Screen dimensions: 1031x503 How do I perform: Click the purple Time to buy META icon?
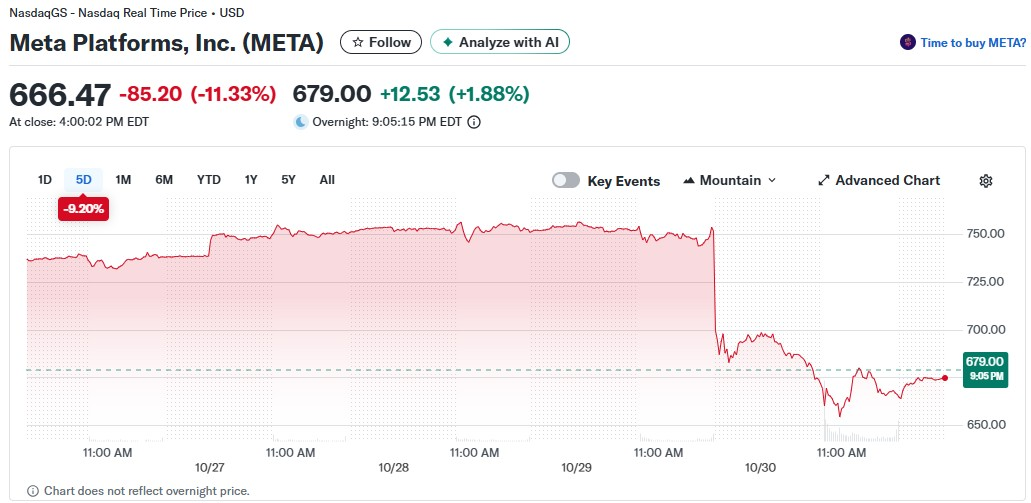click(908, 42)
